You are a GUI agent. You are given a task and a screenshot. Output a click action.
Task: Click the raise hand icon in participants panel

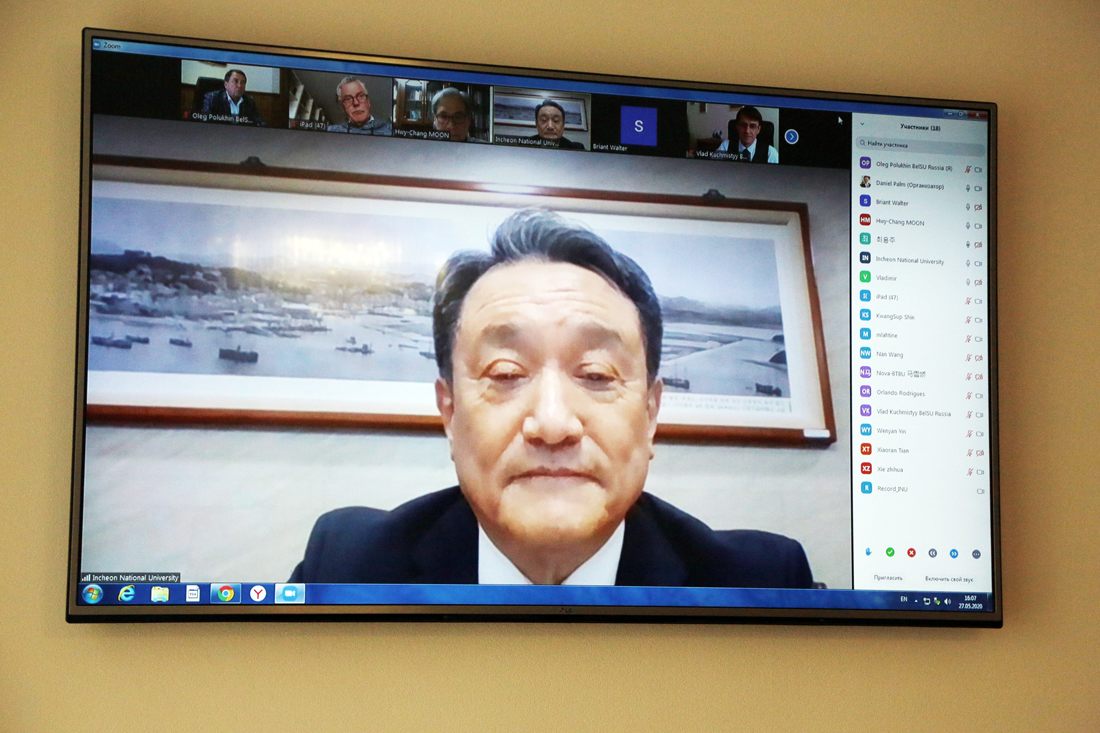[868, 552]
